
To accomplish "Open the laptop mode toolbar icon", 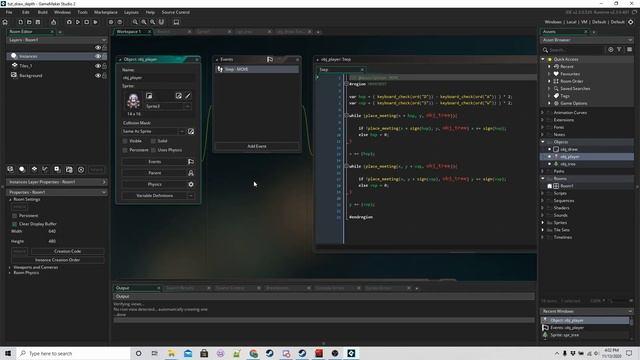I will pos(176,22).
